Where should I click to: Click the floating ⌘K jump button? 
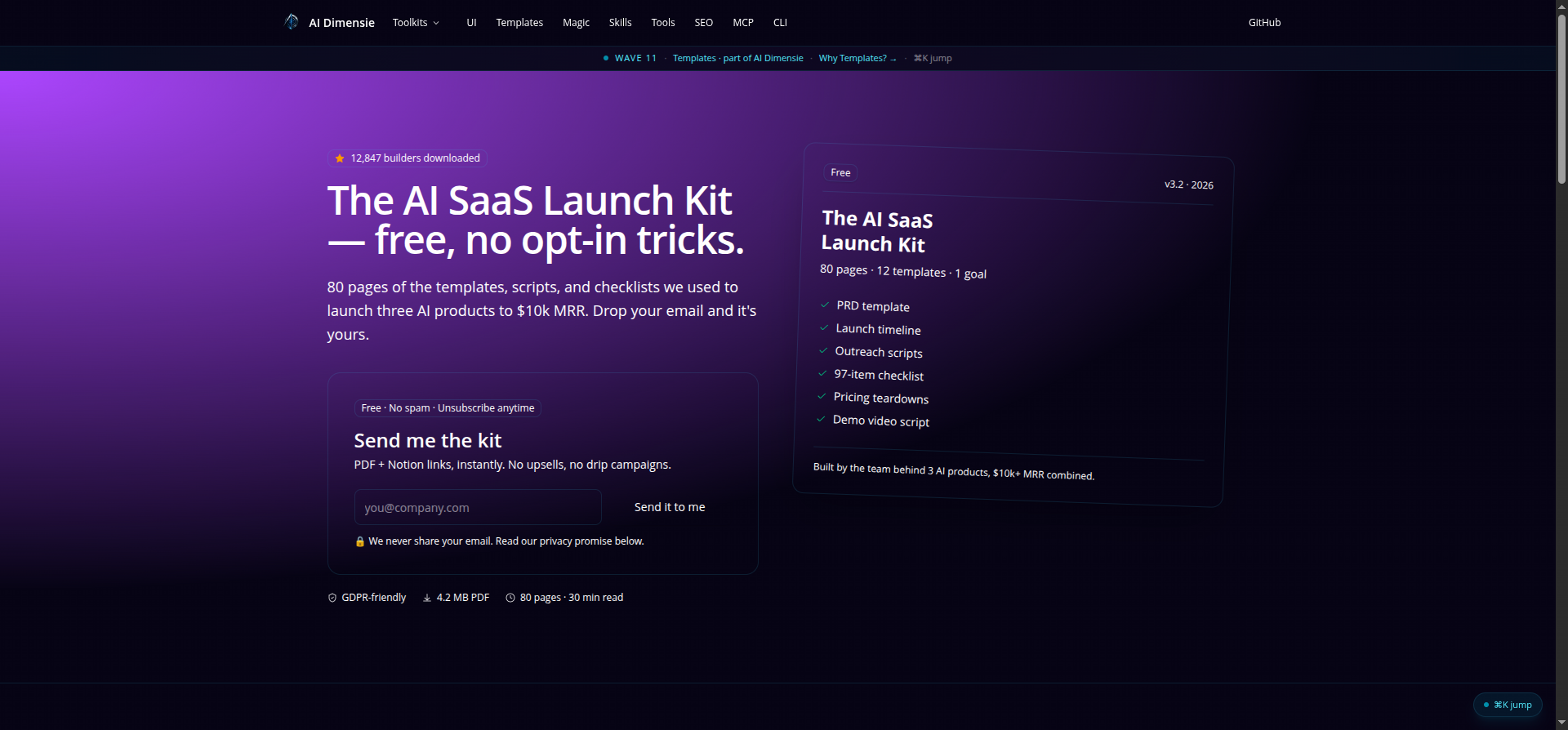1507,705
